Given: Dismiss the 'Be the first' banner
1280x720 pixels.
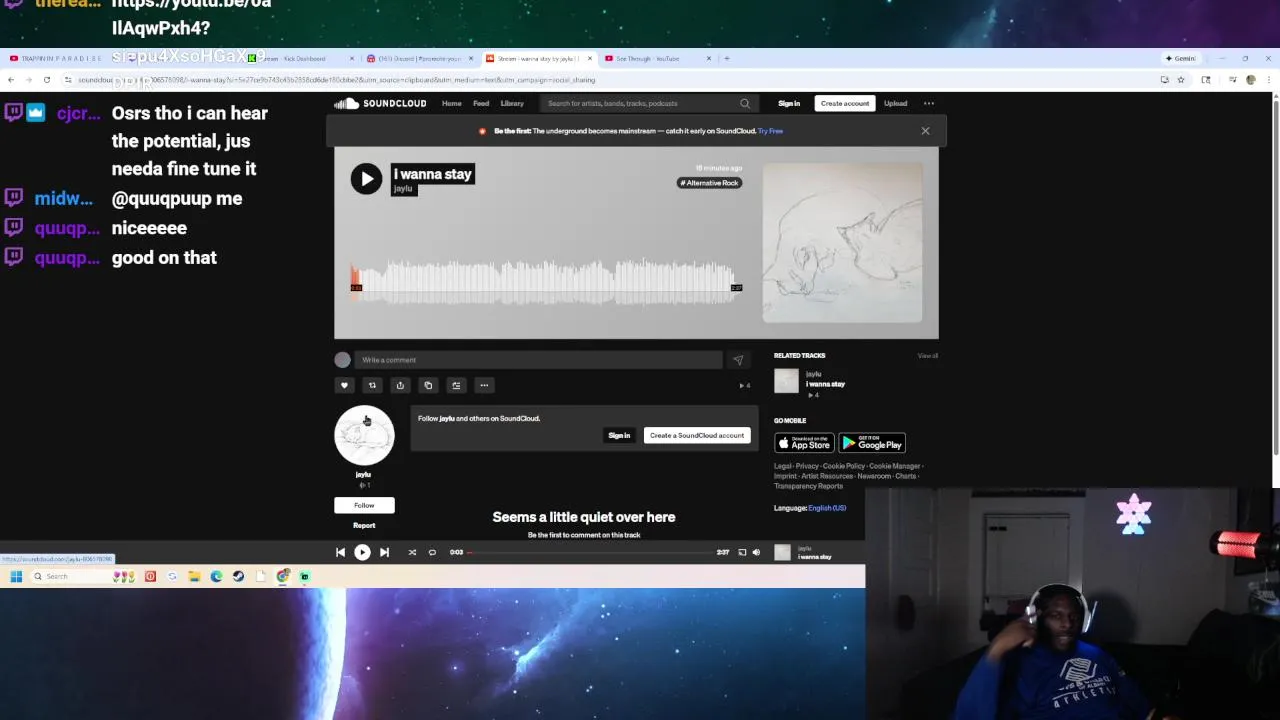Looking at the screenshot, I should 925,131.
